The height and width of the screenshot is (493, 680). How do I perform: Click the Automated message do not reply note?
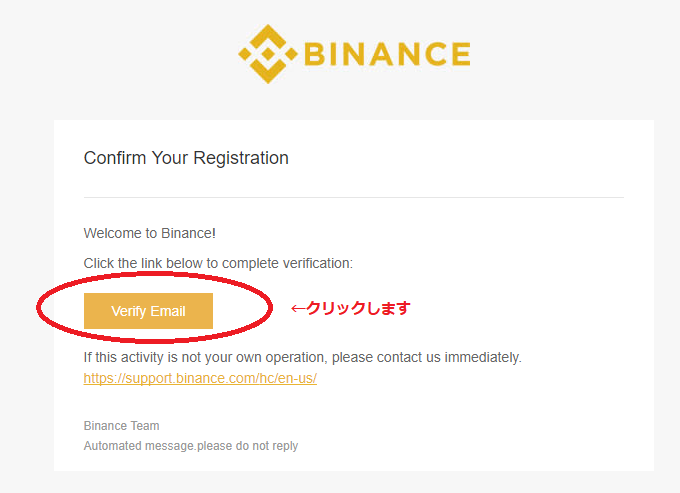(191, 446)
